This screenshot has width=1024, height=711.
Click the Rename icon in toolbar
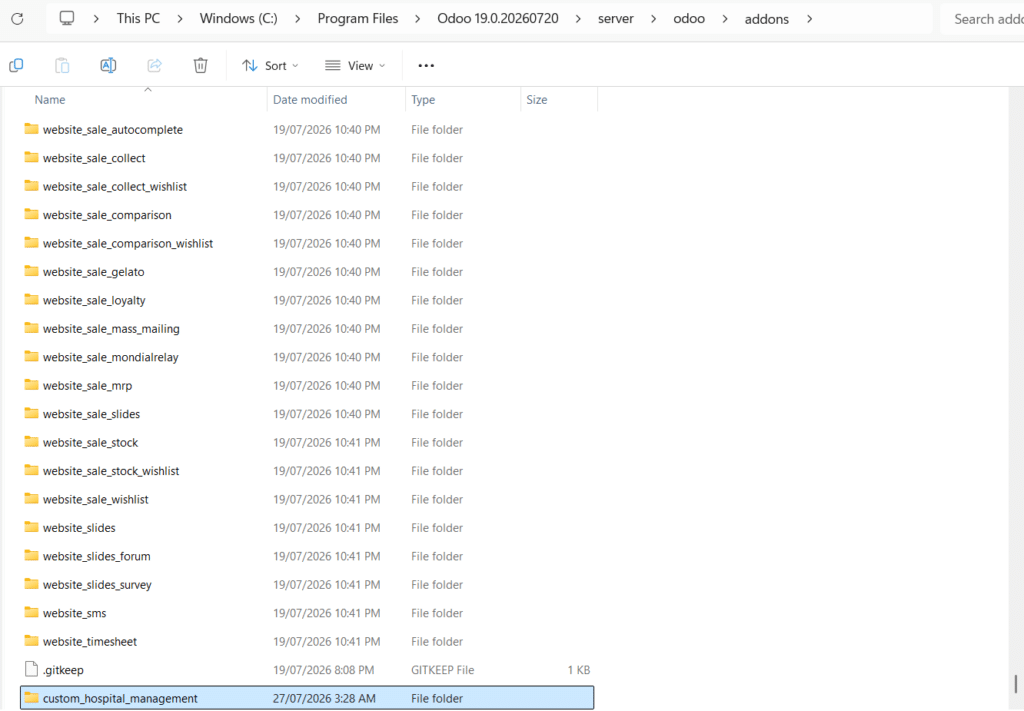[x=108, y=65]
